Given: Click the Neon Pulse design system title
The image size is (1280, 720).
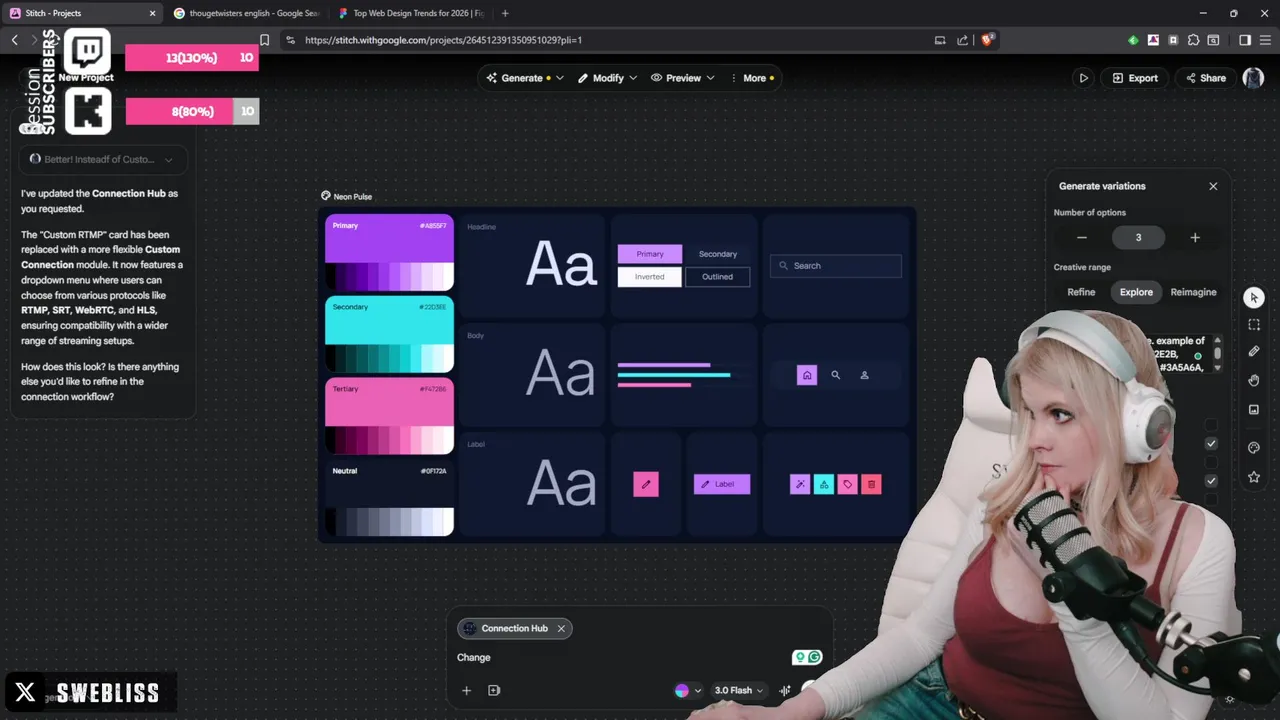Looking at the screenshot, I should coord(352,196).
